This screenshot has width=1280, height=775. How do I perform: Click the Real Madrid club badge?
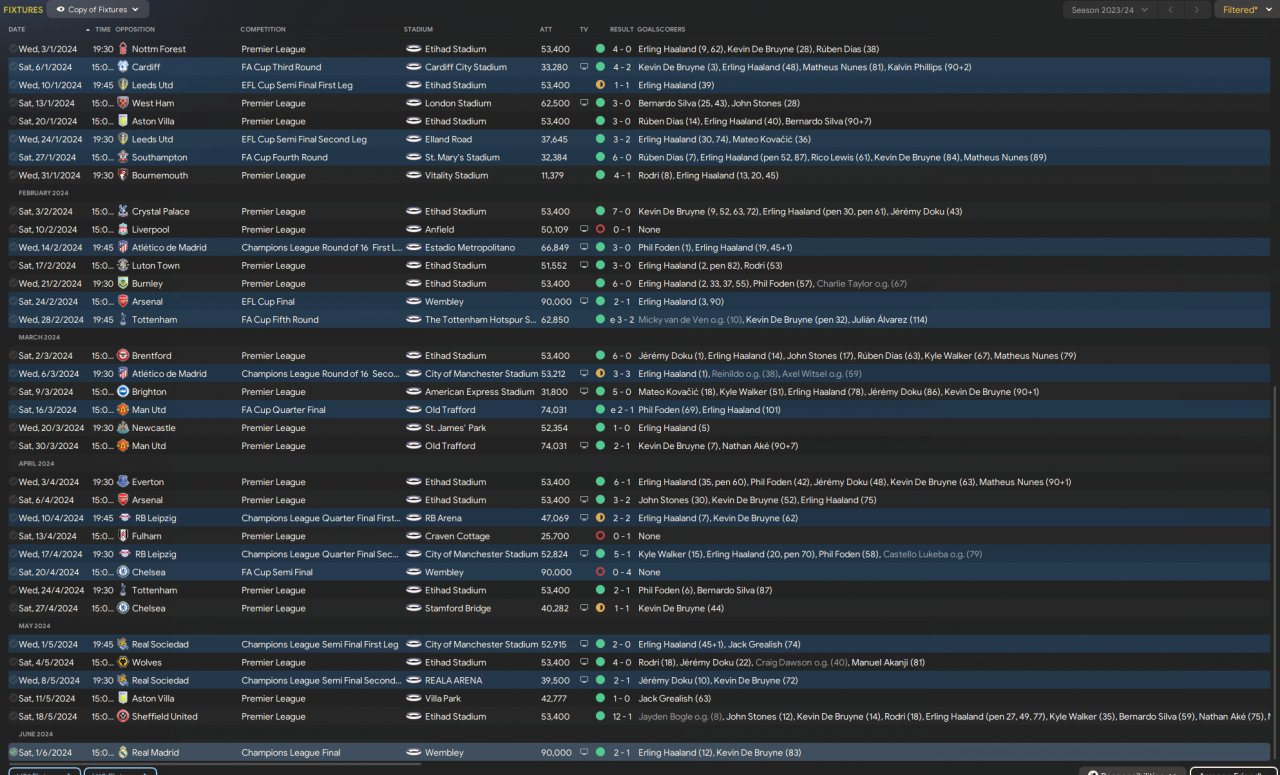(123, 752)
